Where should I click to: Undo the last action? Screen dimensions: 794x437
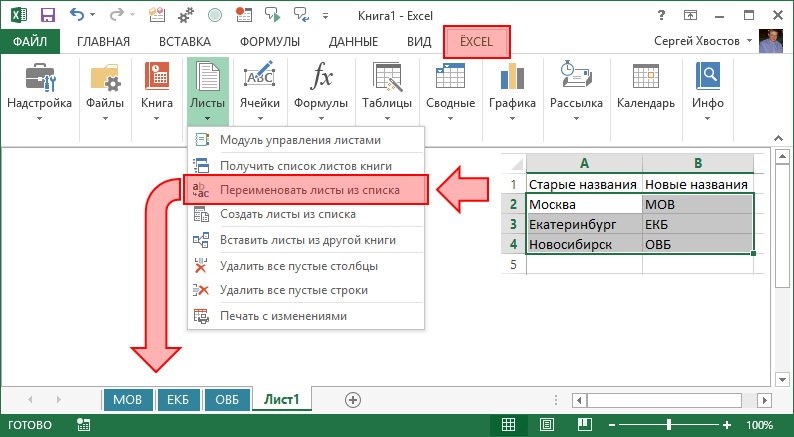point(77,15)
